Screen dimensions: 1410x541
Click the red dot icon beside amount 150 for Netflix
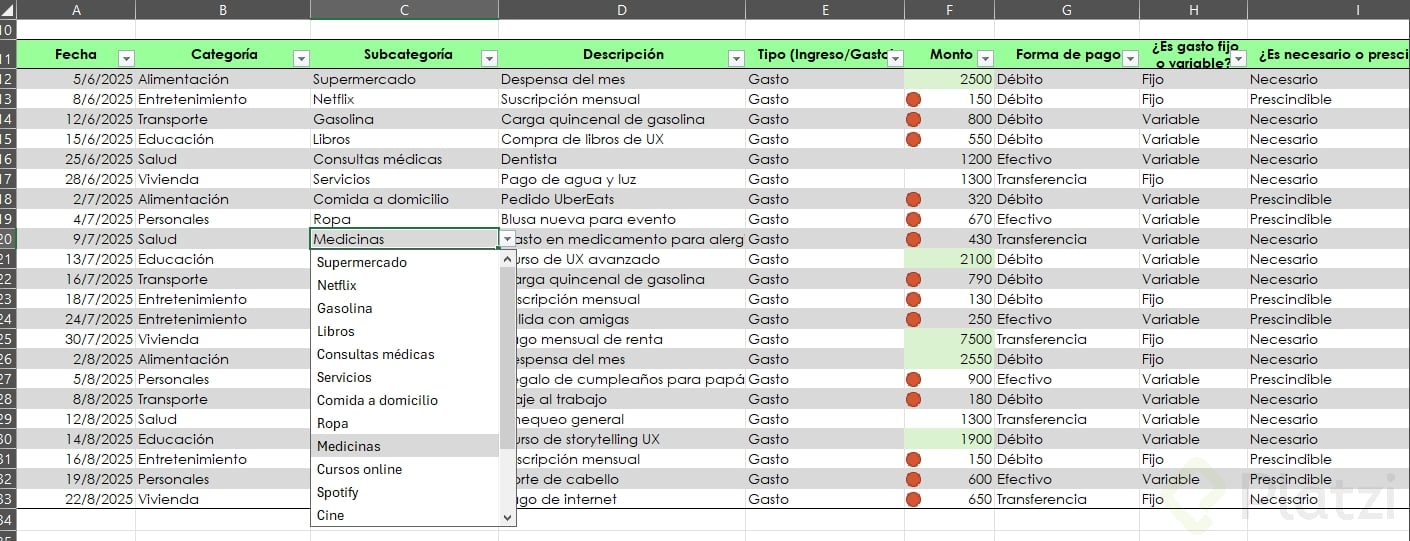[x=913, y=99]
